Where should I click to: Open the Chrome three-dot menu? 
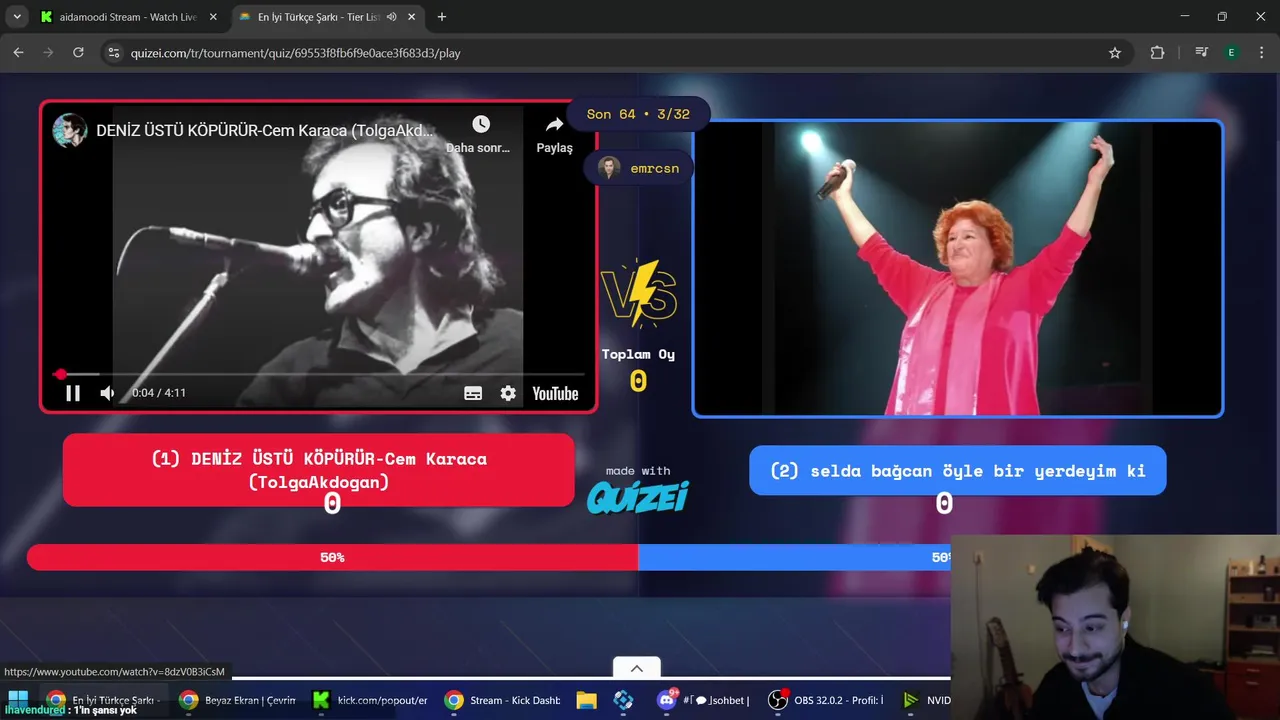tap(1260, 53)
